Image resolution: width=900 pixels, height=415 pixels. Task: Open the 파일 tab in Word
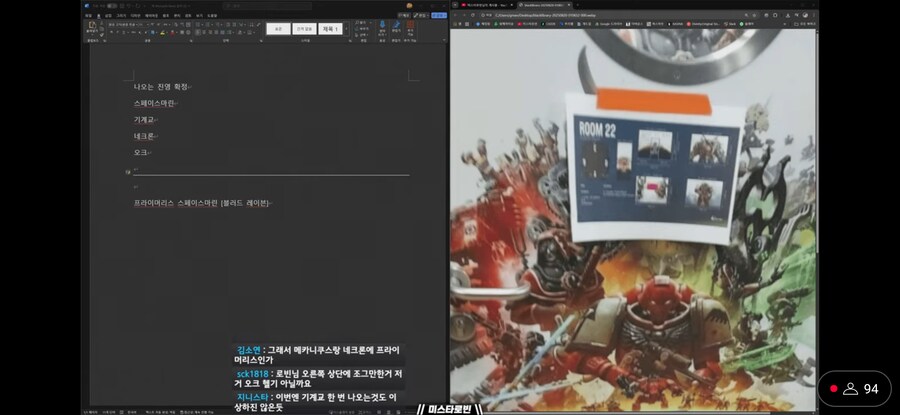(88, 15)
